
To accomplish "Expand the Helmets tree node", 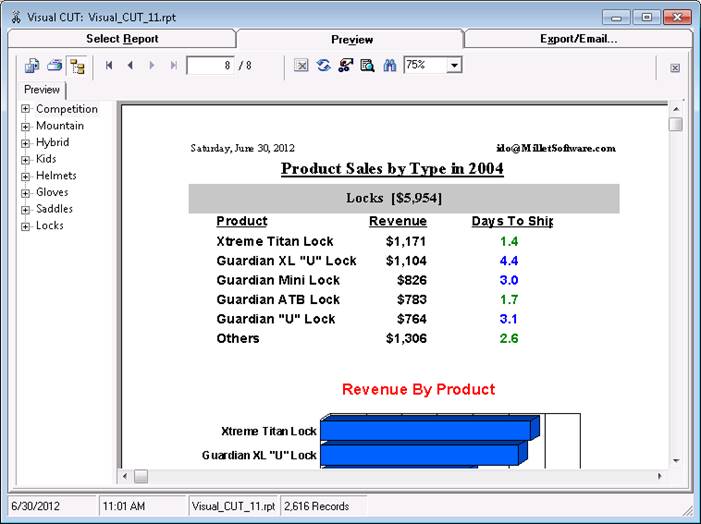I will click(x=26, y=176).
